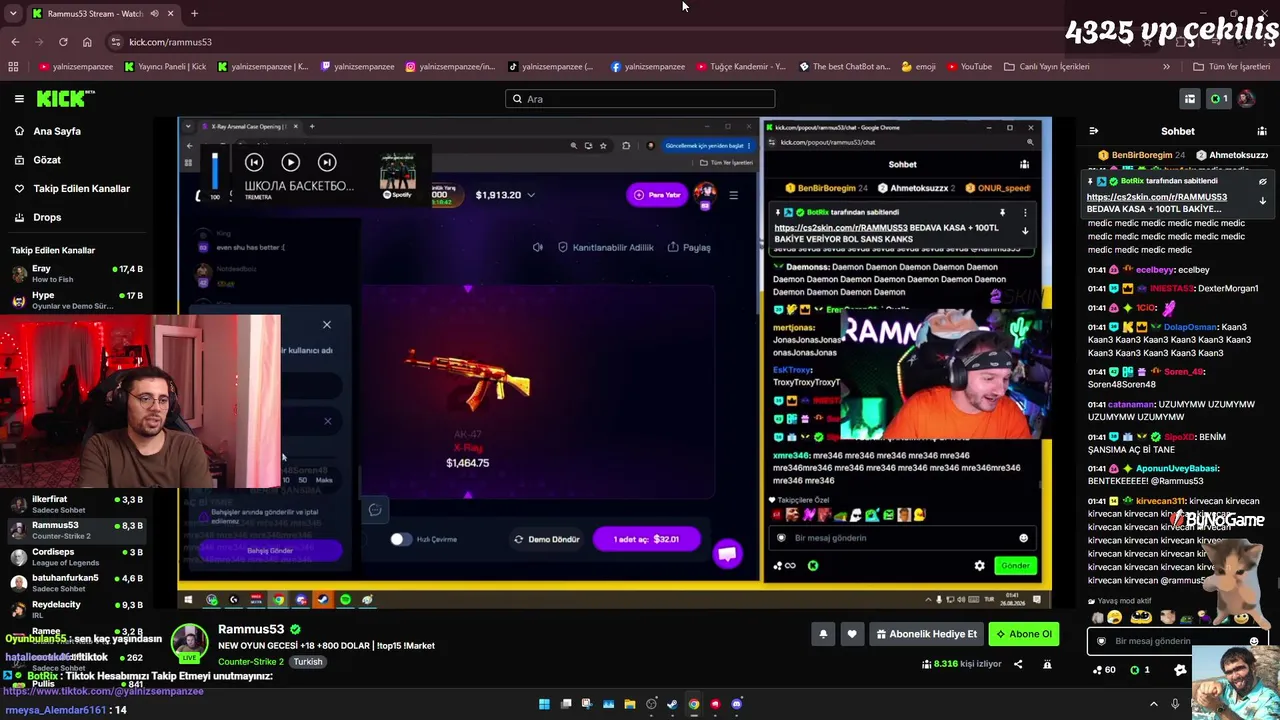Open the Kick dashboard layout icon
This screenshot has width=1280, height=720.
tap(1190, 99)
